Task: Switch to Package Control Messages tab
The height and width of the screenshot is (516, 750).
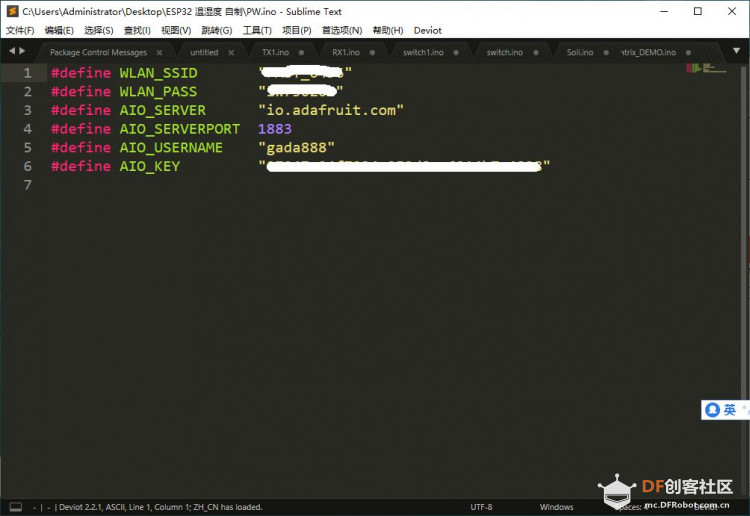Action: (98, 53)
